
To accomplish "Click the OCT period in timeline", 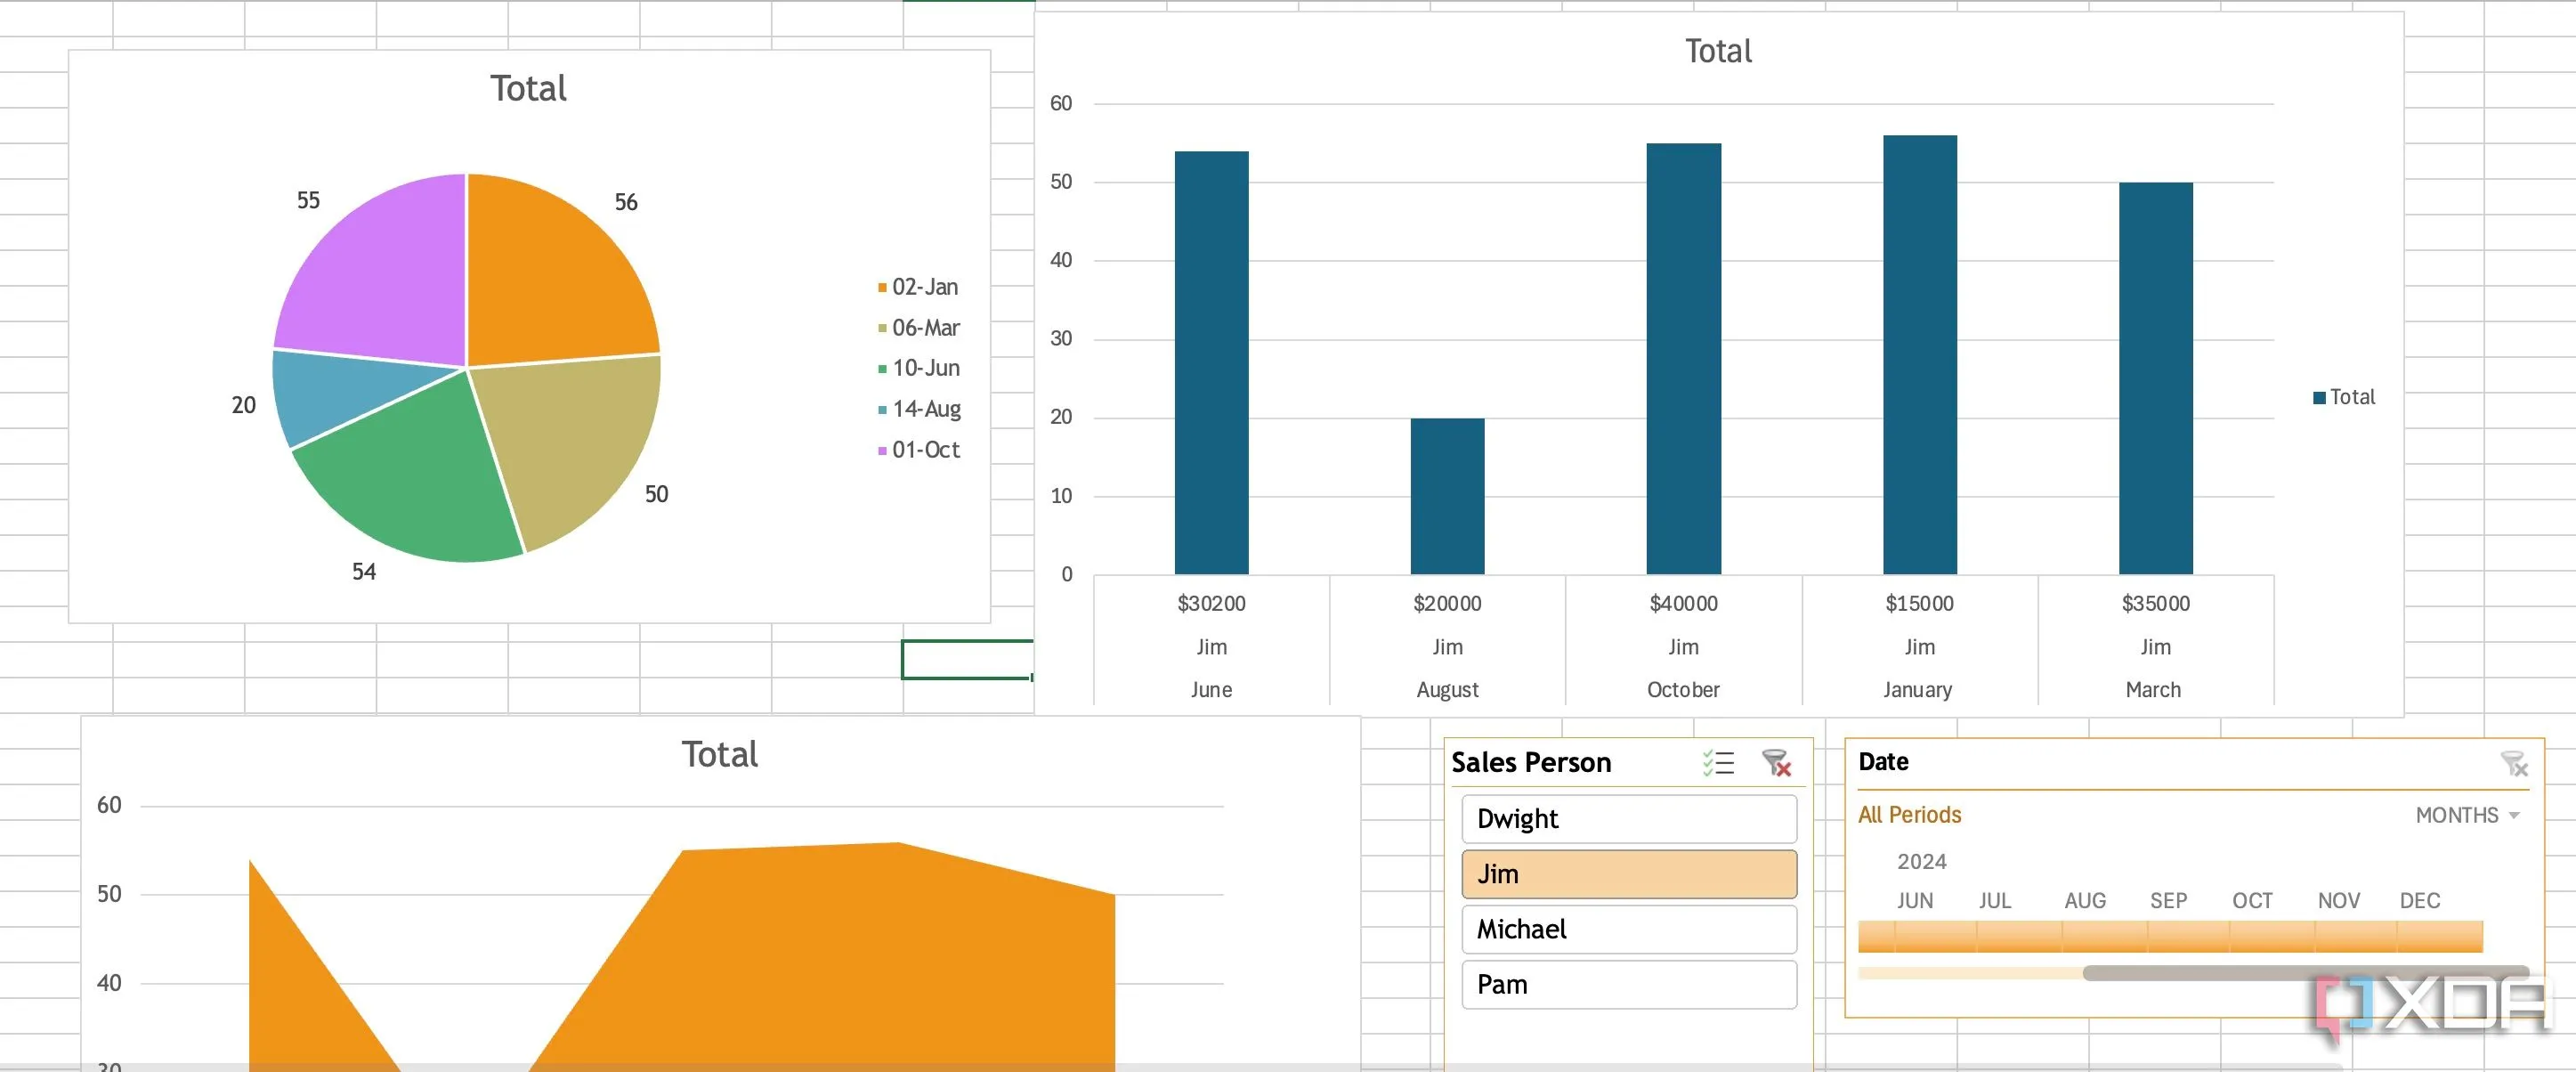I will tap(2272, 937).
